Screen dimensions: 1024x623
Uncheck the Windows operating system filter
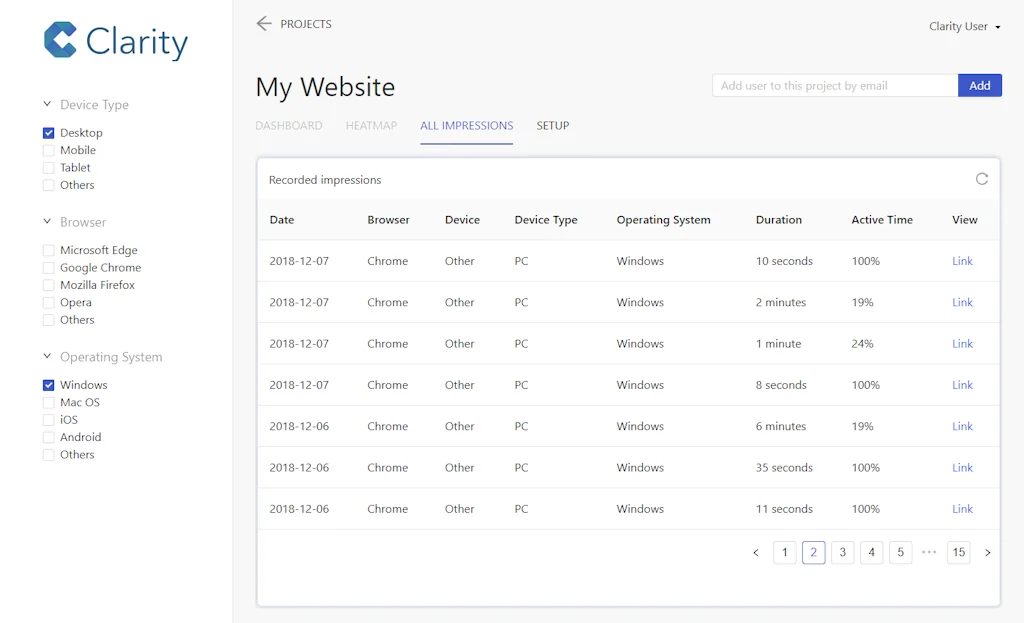point(48,384)
